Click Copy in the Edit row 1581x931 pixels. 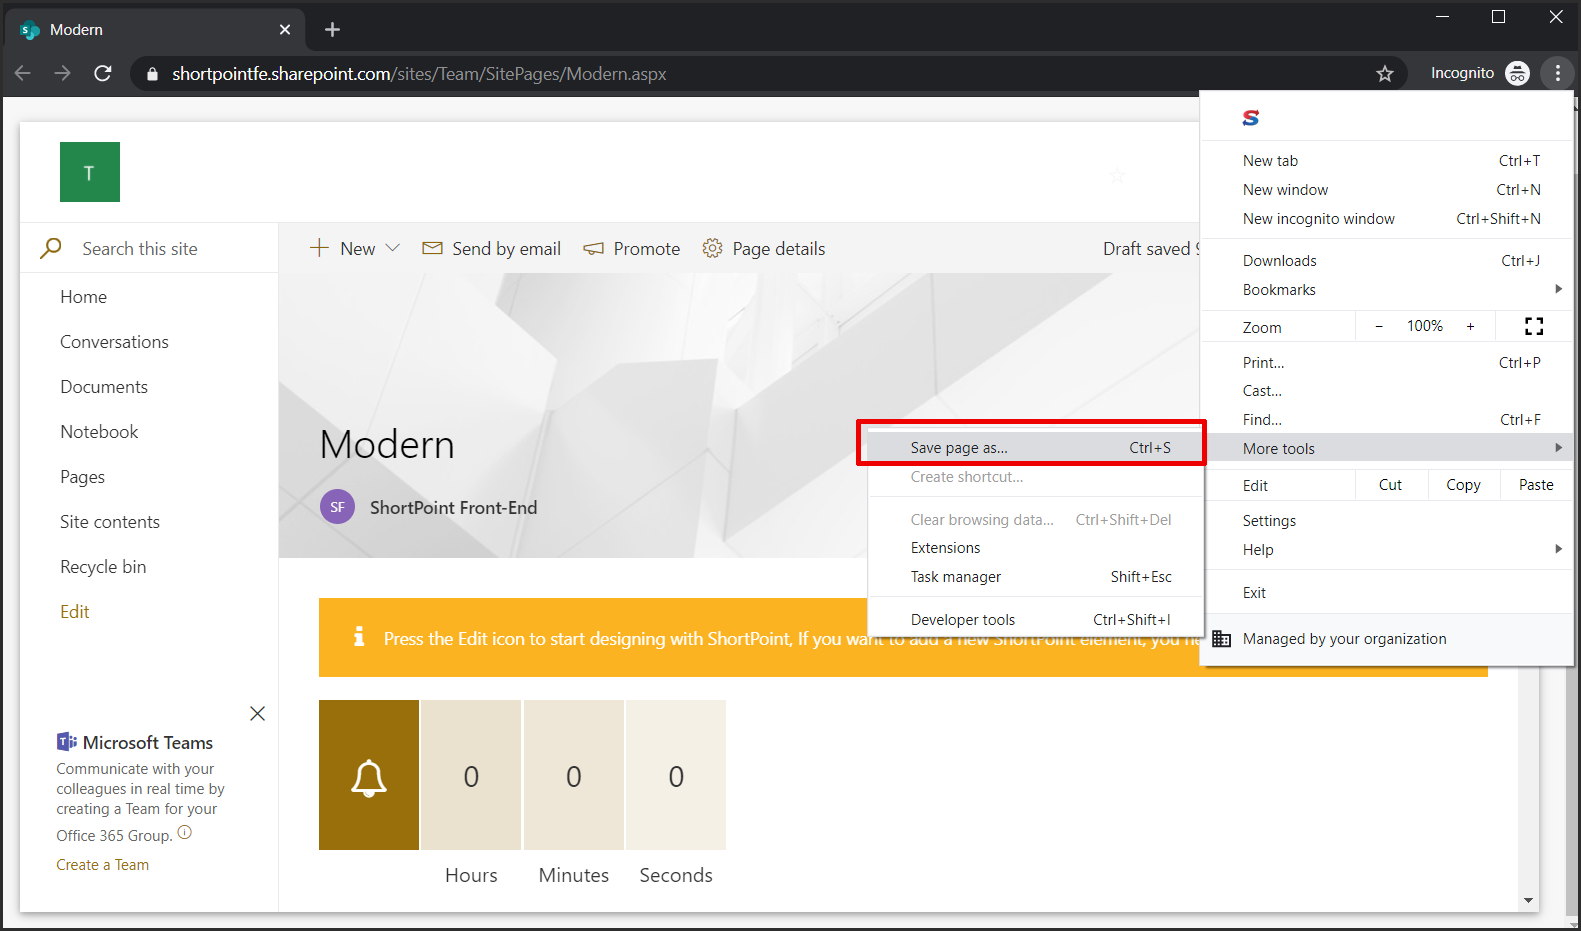tap(1463, 485)
